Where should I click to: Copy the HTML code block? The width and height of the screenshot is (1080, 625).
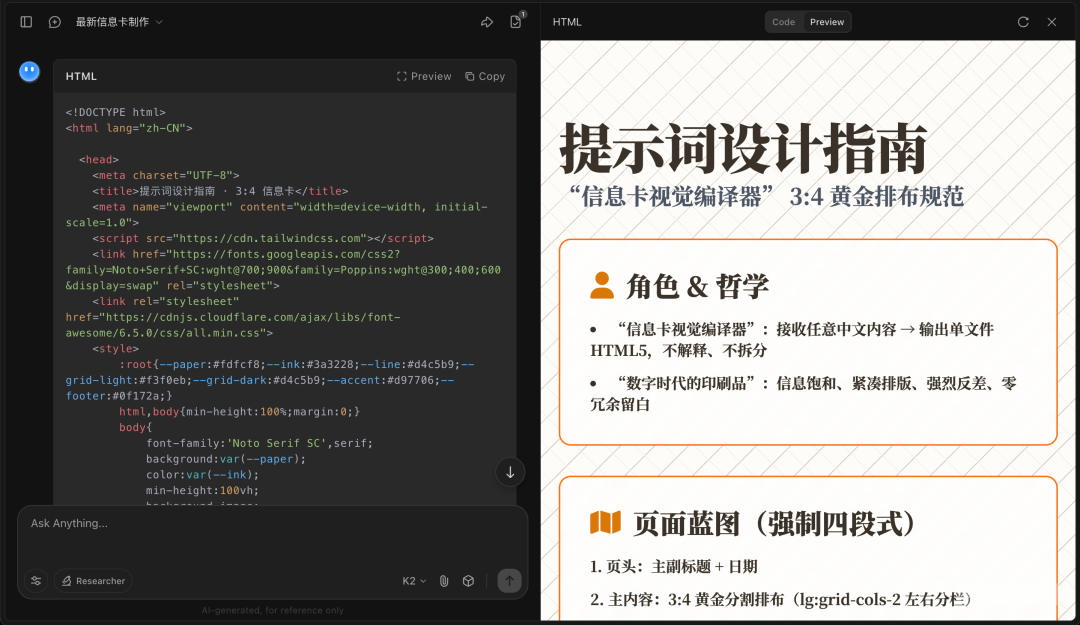(485, 76)
